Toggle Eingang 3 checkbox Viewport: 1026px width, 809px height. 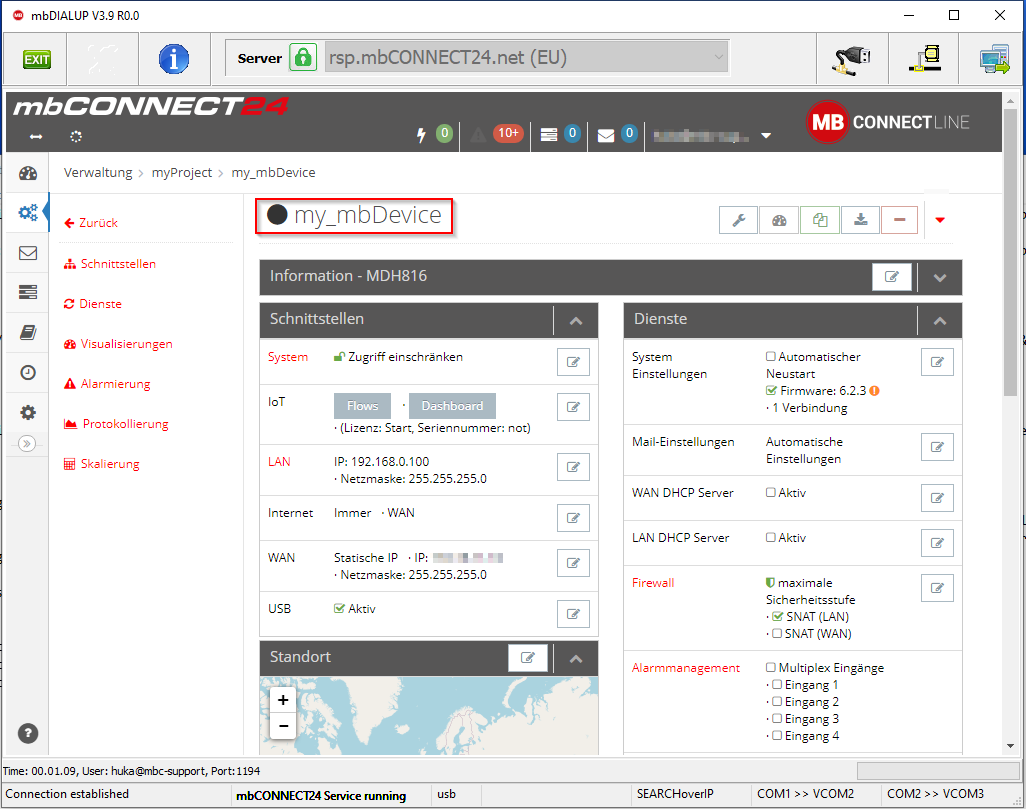tap(777, 719)
